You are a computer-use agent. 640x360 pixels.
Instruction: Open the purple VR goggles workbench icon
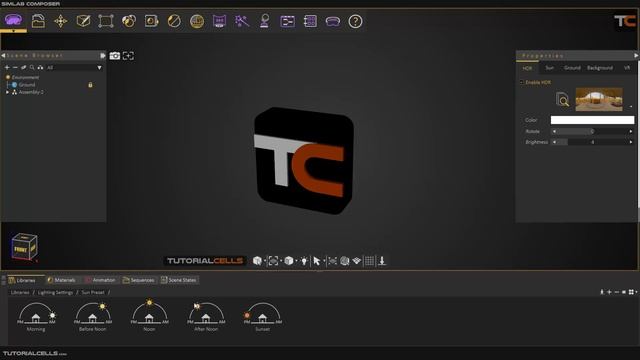13,20
